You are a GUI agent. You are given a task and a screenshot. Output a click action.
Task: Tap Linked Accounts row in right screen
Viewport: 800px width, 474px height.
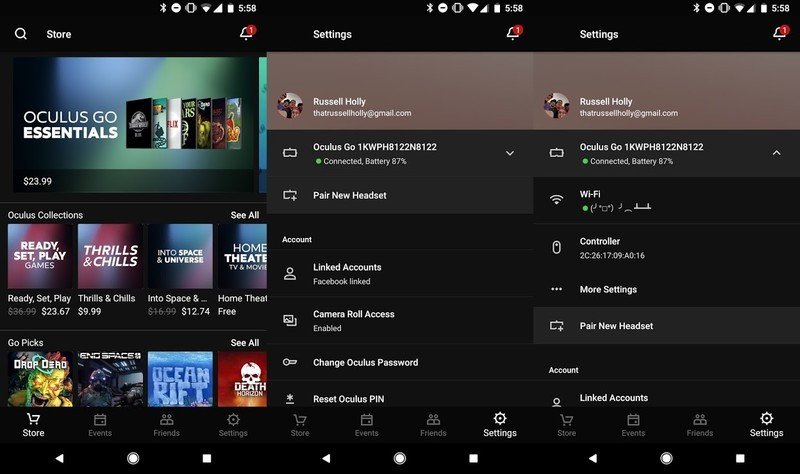pyautogui.click(x=666, y=396)
